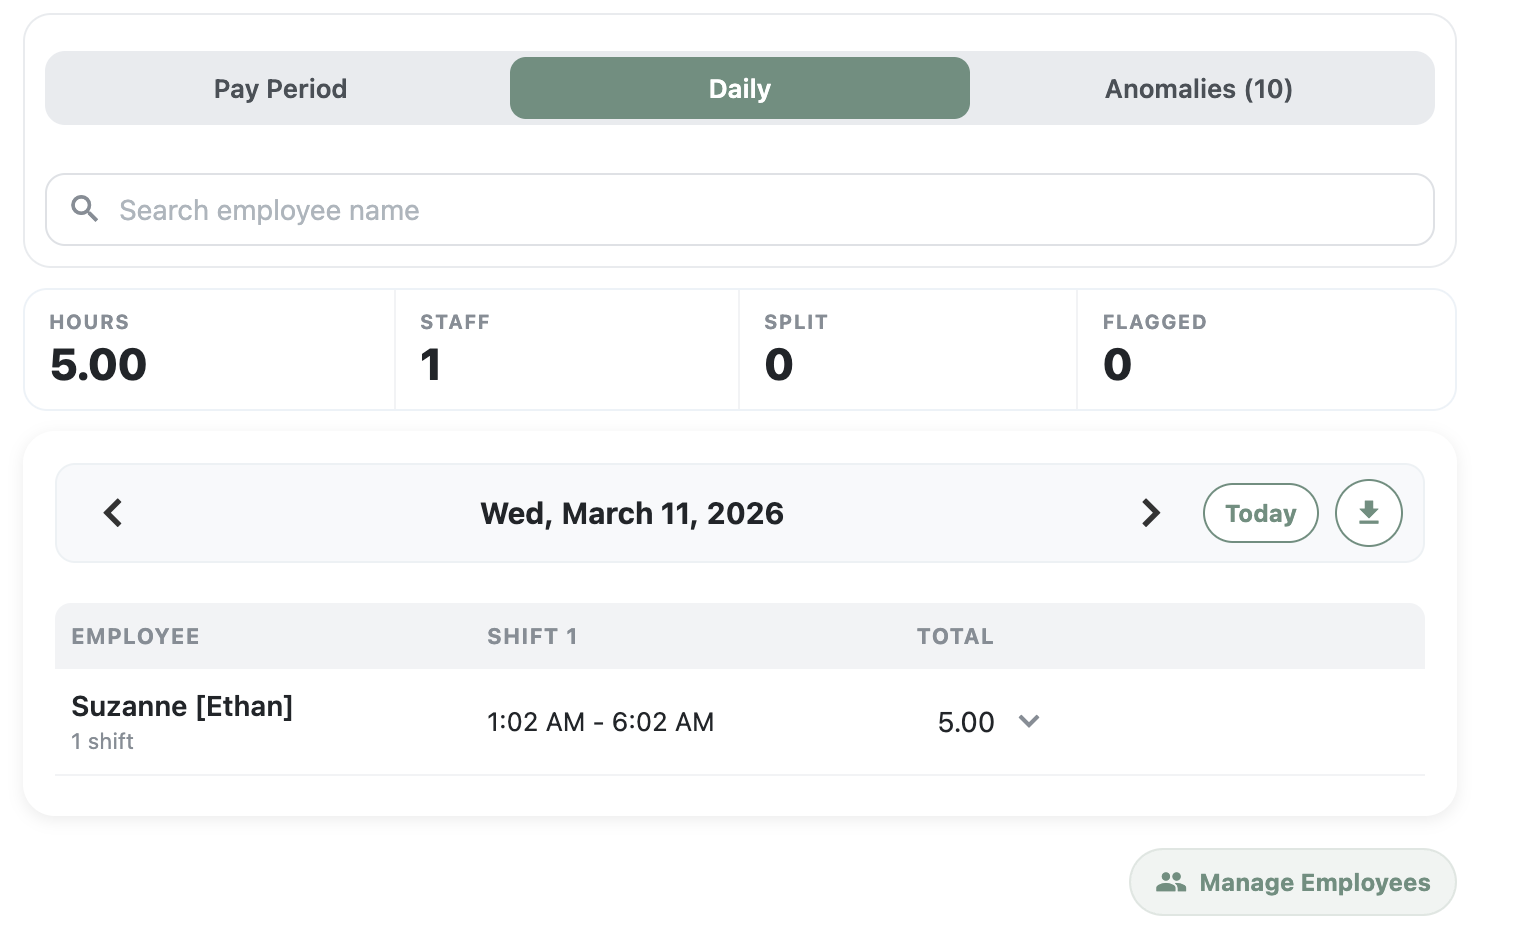Image resolution: width=1538 pixels, height=936 pixels.
Task: Focus the Search employee name field
Action: pos(740,210)
